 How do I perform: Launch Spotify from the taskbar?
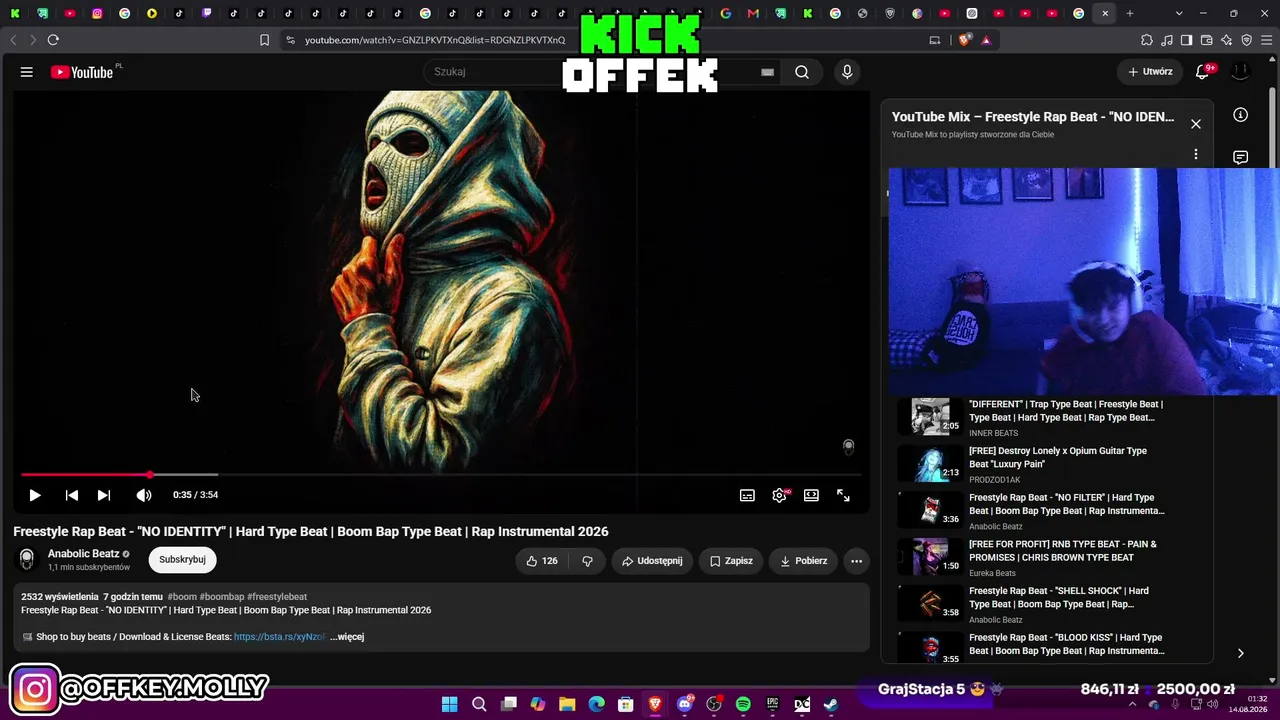(743, 704)
